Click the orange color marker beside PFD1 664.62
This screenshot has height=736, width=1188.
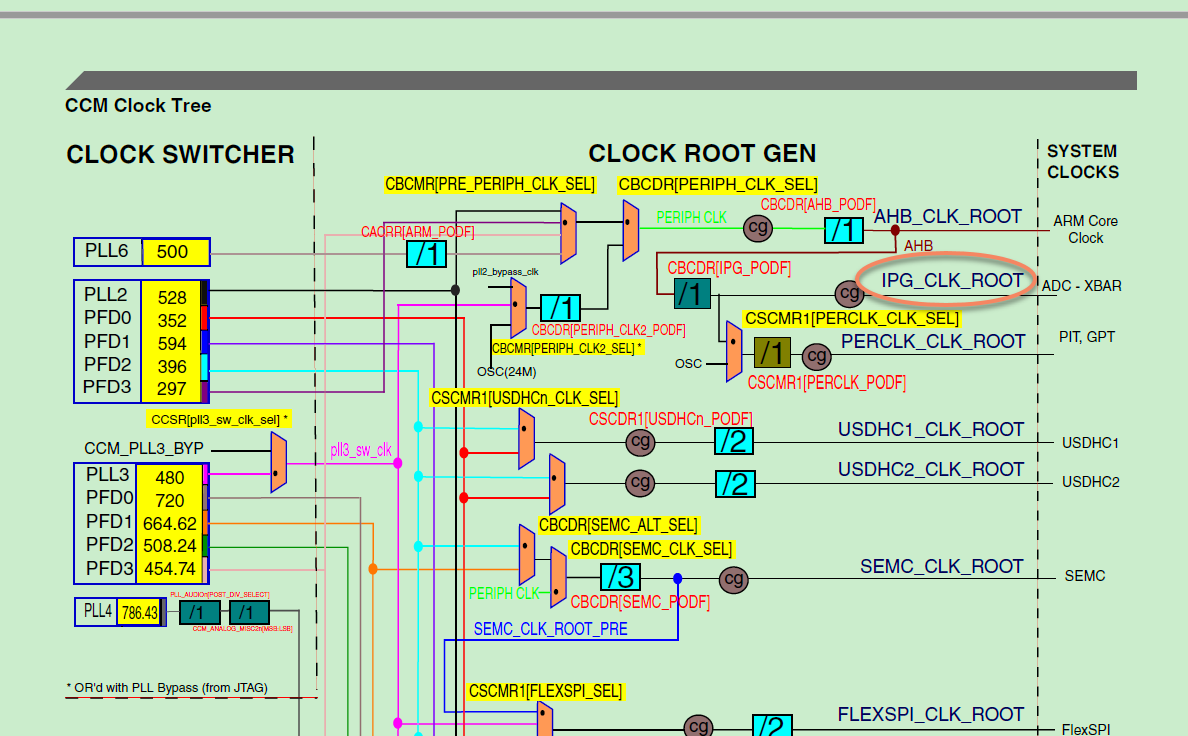pyautogui.click(x=205, y=522)
